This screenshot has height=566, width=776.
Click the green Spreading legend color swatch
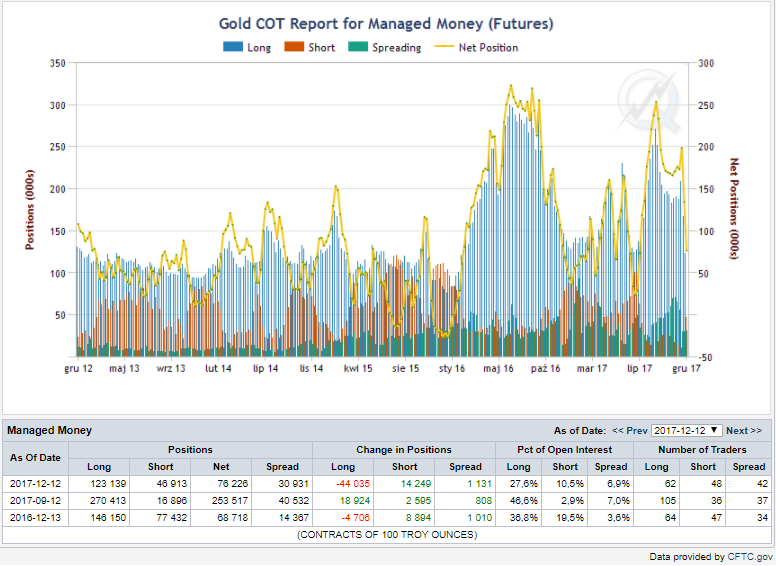(x=358, y=47)
